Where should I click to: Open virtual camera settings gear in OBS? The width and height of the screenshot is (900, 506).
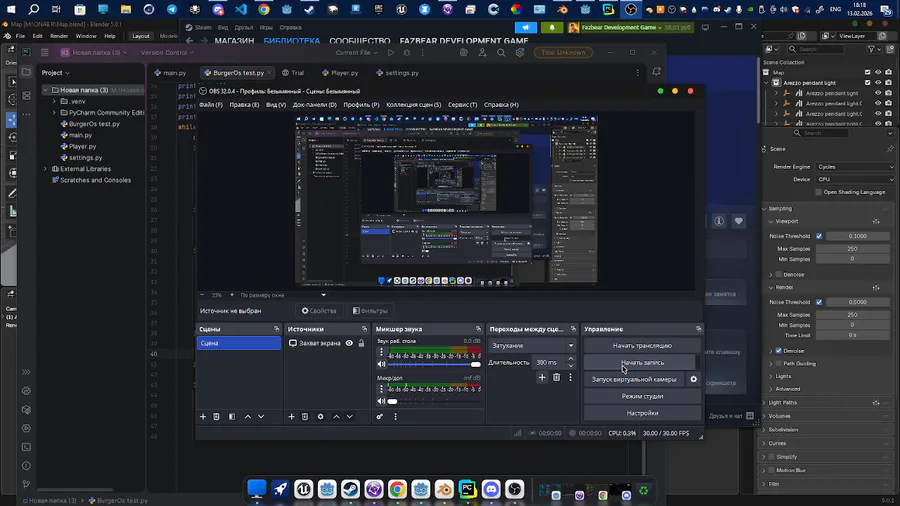693,379
